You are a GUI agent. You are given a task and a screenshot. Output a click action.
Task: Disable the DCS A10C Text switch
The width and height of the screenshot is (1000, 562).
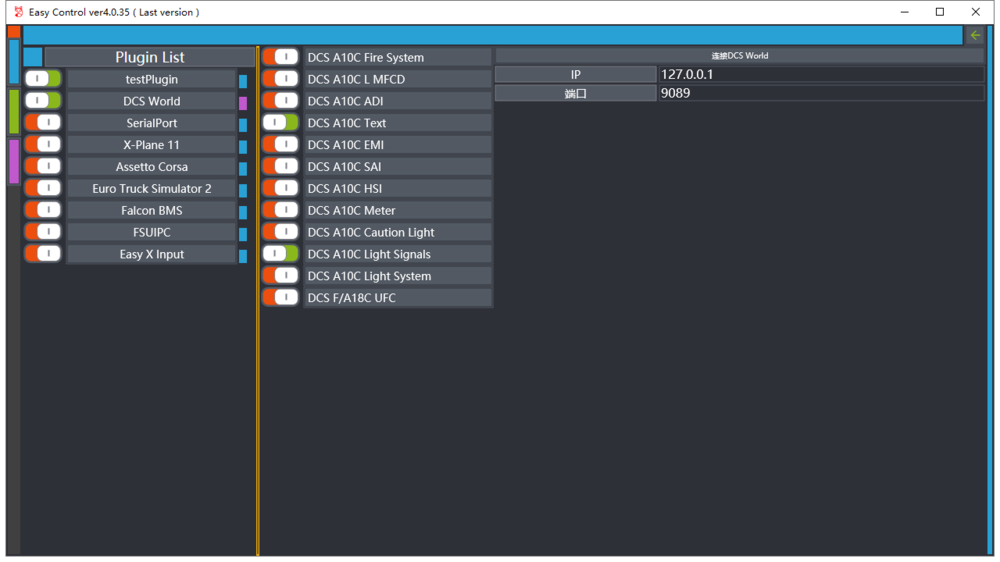pos(281,122)
